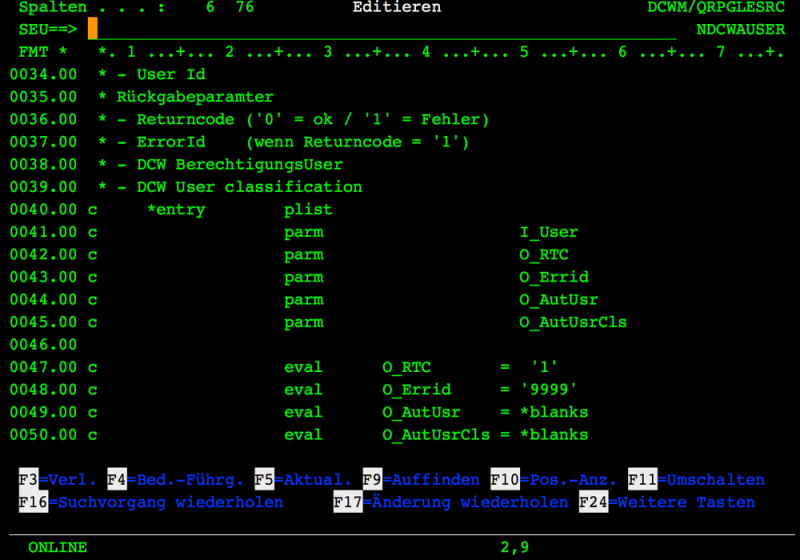Click the F10=Pos.-Anz. cursor key
800x560 pixels.
point(554,480)
